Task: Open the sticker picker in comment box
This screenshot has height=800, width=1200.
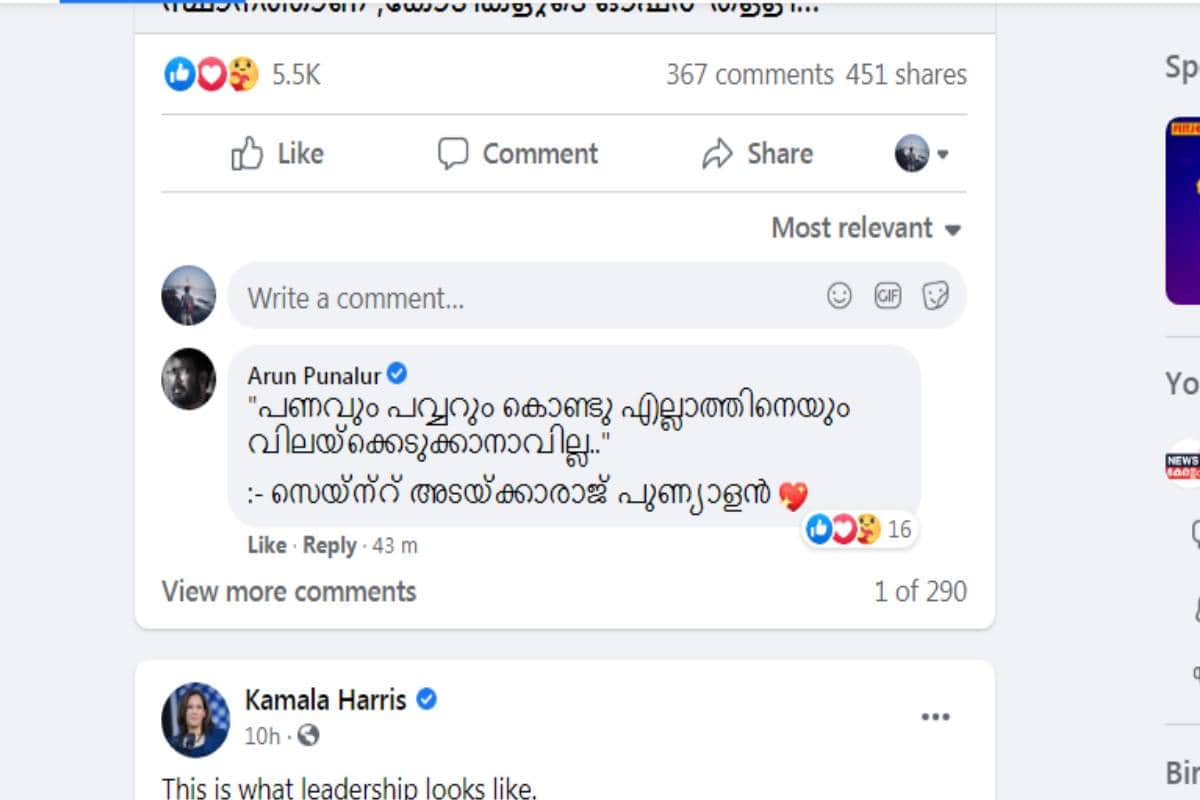Action: (x=935, y=296)
